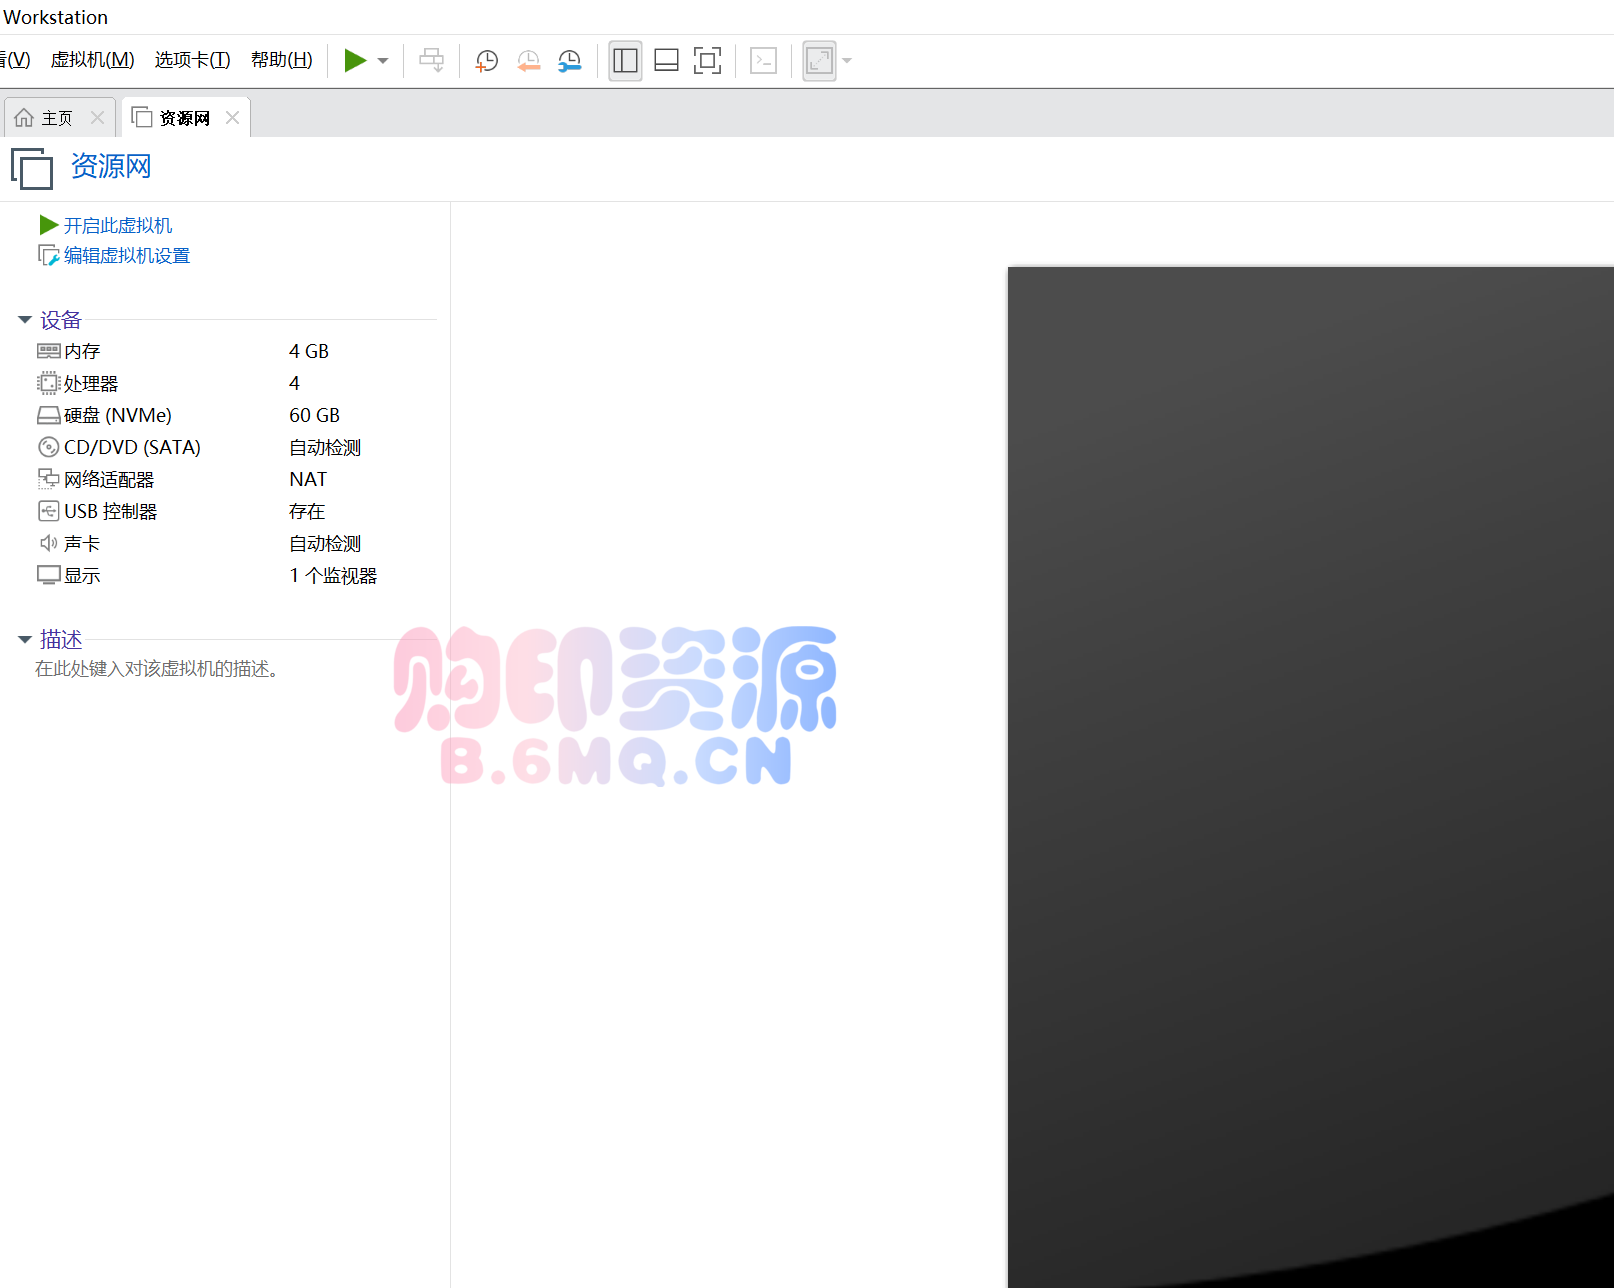This screenshot has height=1288, width=1614.
Task: Click the NAT network value
Action: (x=308, y=479)
